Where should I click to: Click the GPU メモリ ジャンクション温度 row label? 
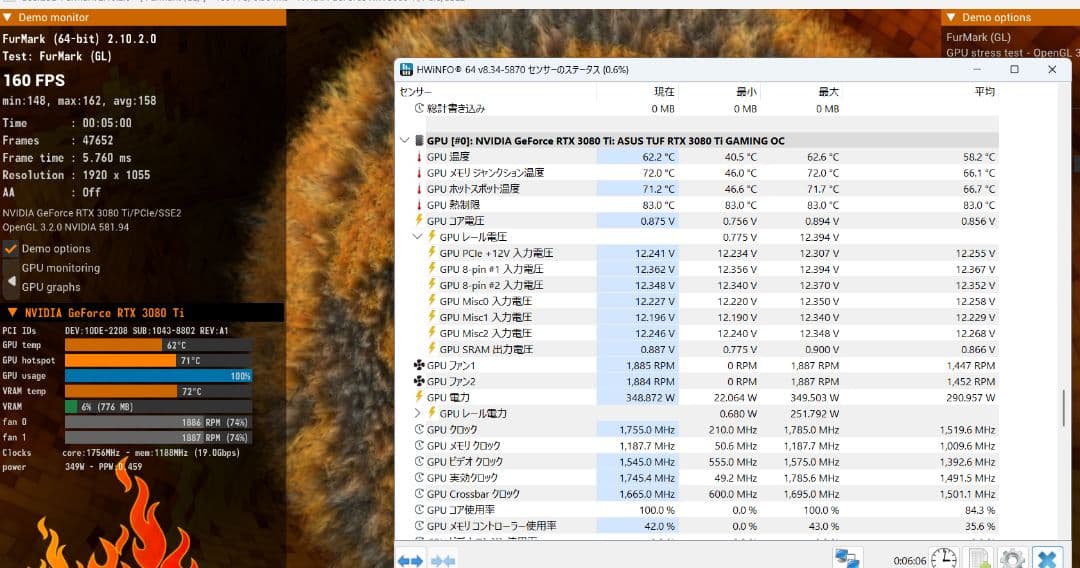tap(485, 173)
